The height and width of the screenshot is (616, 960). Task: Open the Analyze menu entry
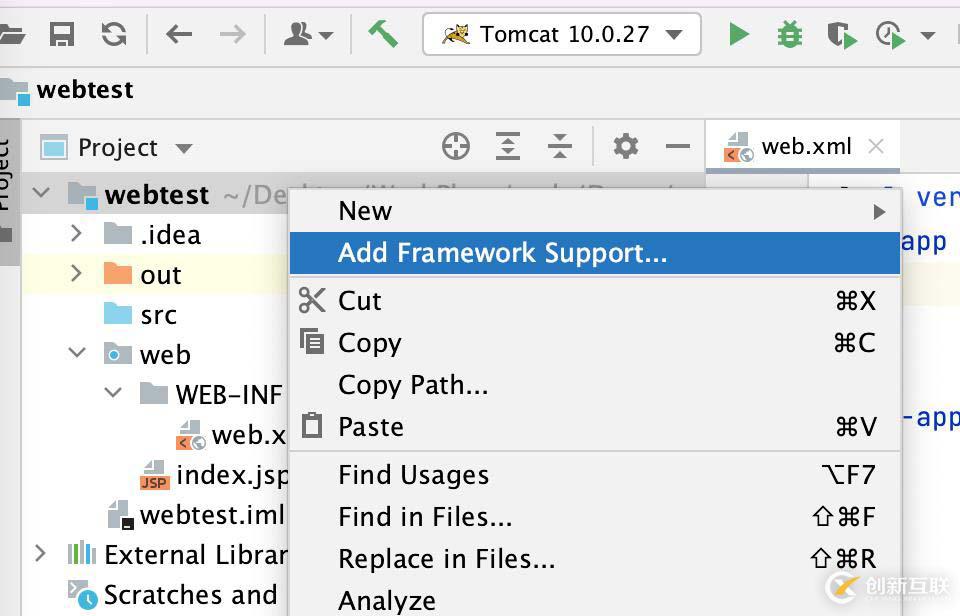(x=594, y=599)
